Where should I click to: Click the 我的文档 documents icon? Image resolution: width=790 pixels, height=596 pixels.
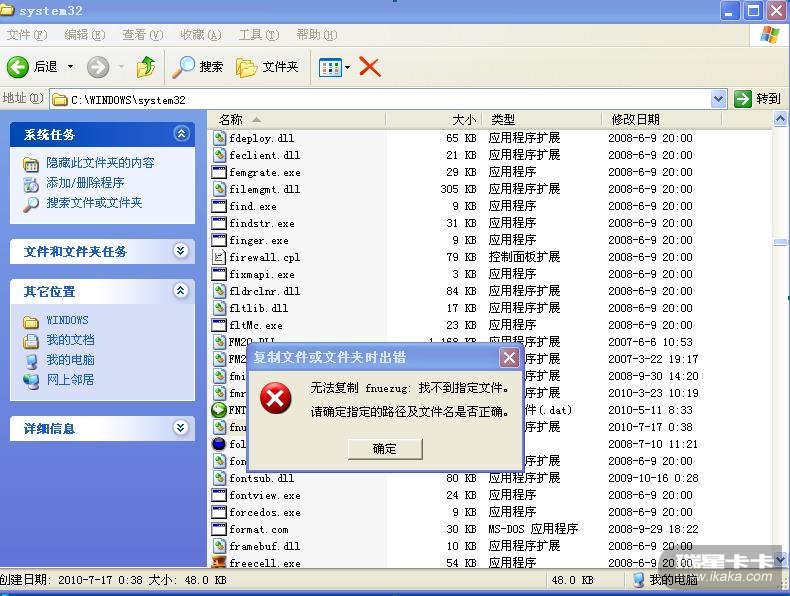(x=31, y=341)
